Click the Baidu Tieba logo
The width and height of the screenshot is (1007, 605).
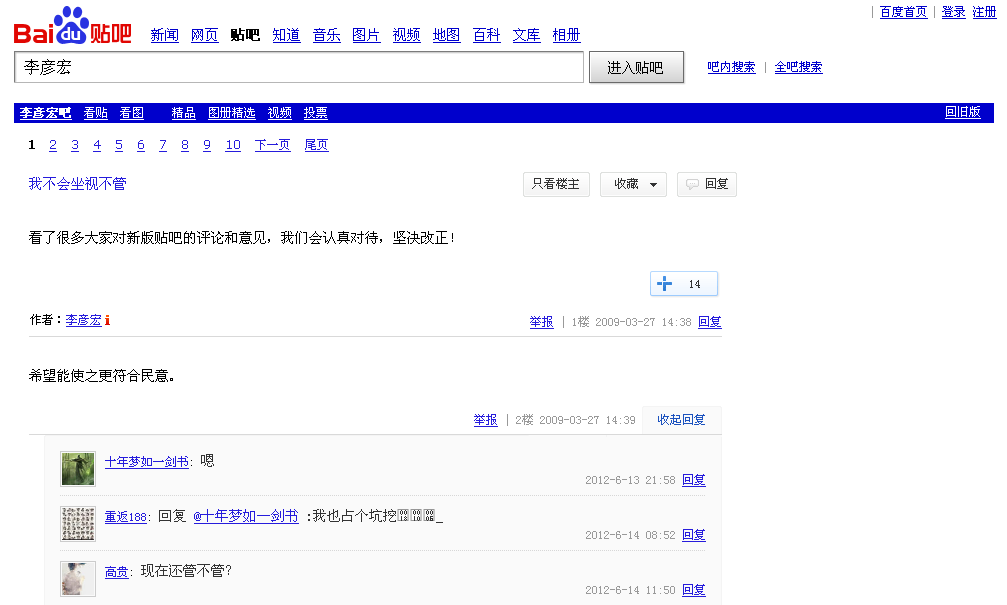tap(73, 26)
